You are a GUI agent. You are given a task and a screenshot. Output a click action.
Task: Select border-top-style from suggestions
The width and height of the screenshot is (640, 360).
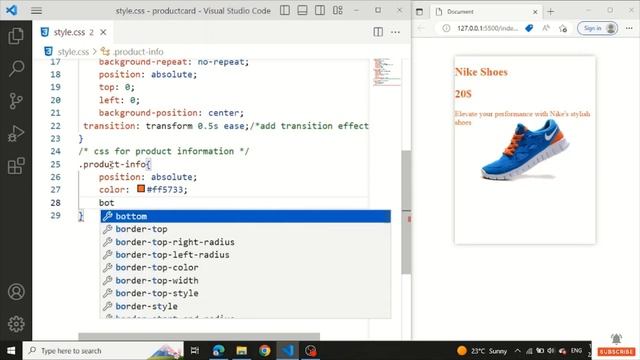(x=246, y=293)
